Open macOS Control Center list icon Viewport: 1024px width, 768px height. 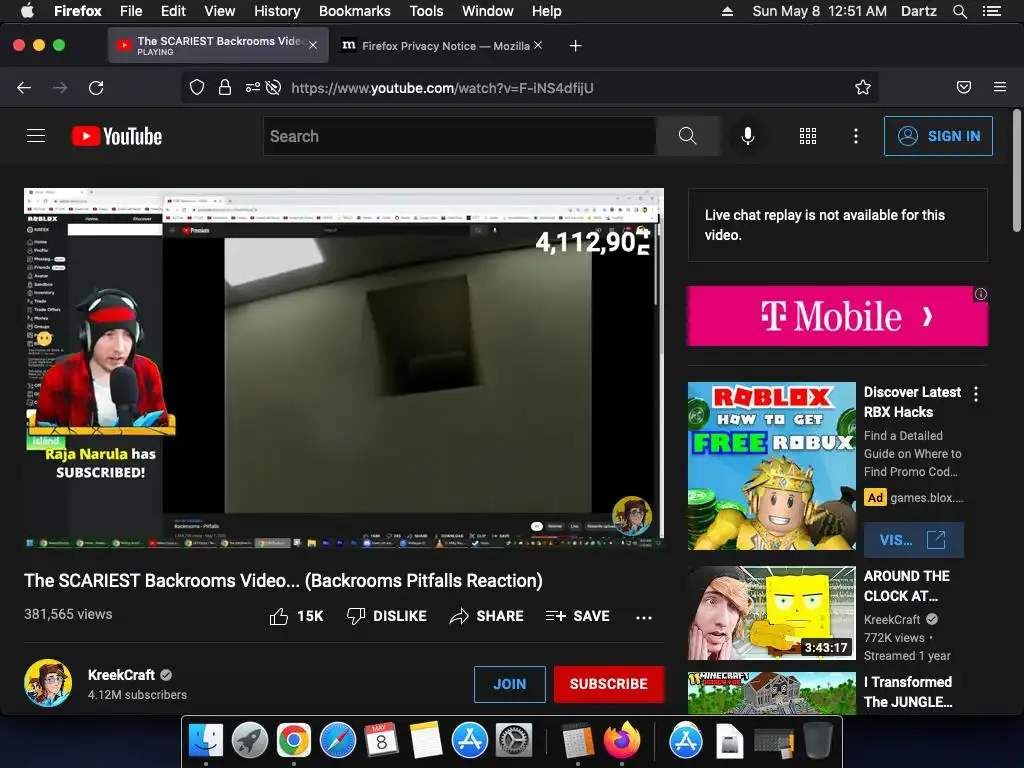pos(992,11)
